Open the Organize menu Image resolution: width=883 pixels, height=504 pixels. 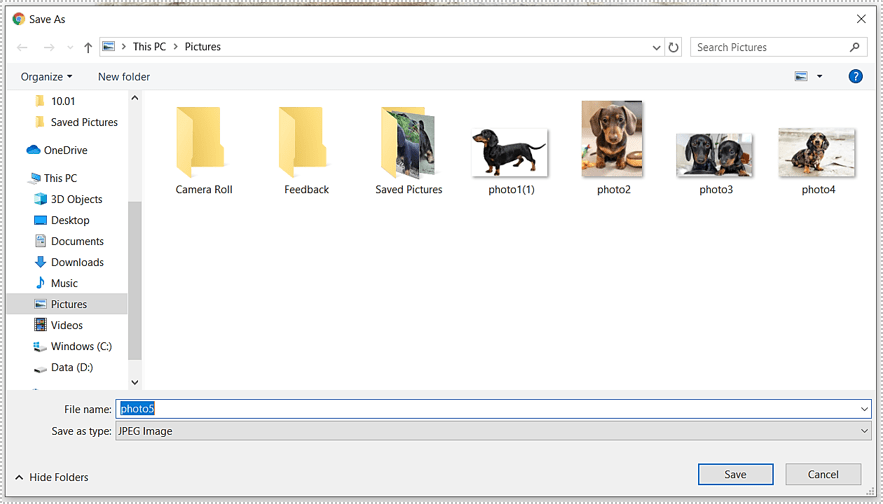46,77
